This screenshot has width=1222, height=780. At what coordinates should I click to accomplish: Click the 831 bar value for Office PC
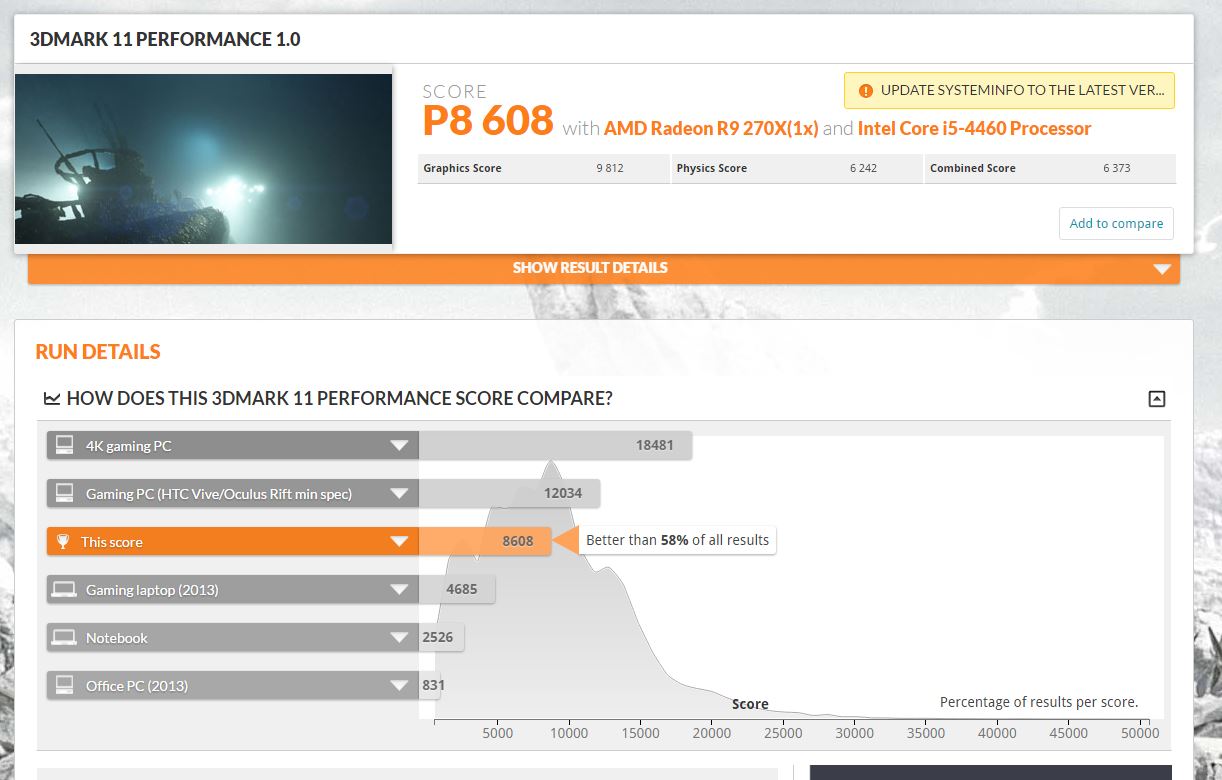(x=433, y=685)
